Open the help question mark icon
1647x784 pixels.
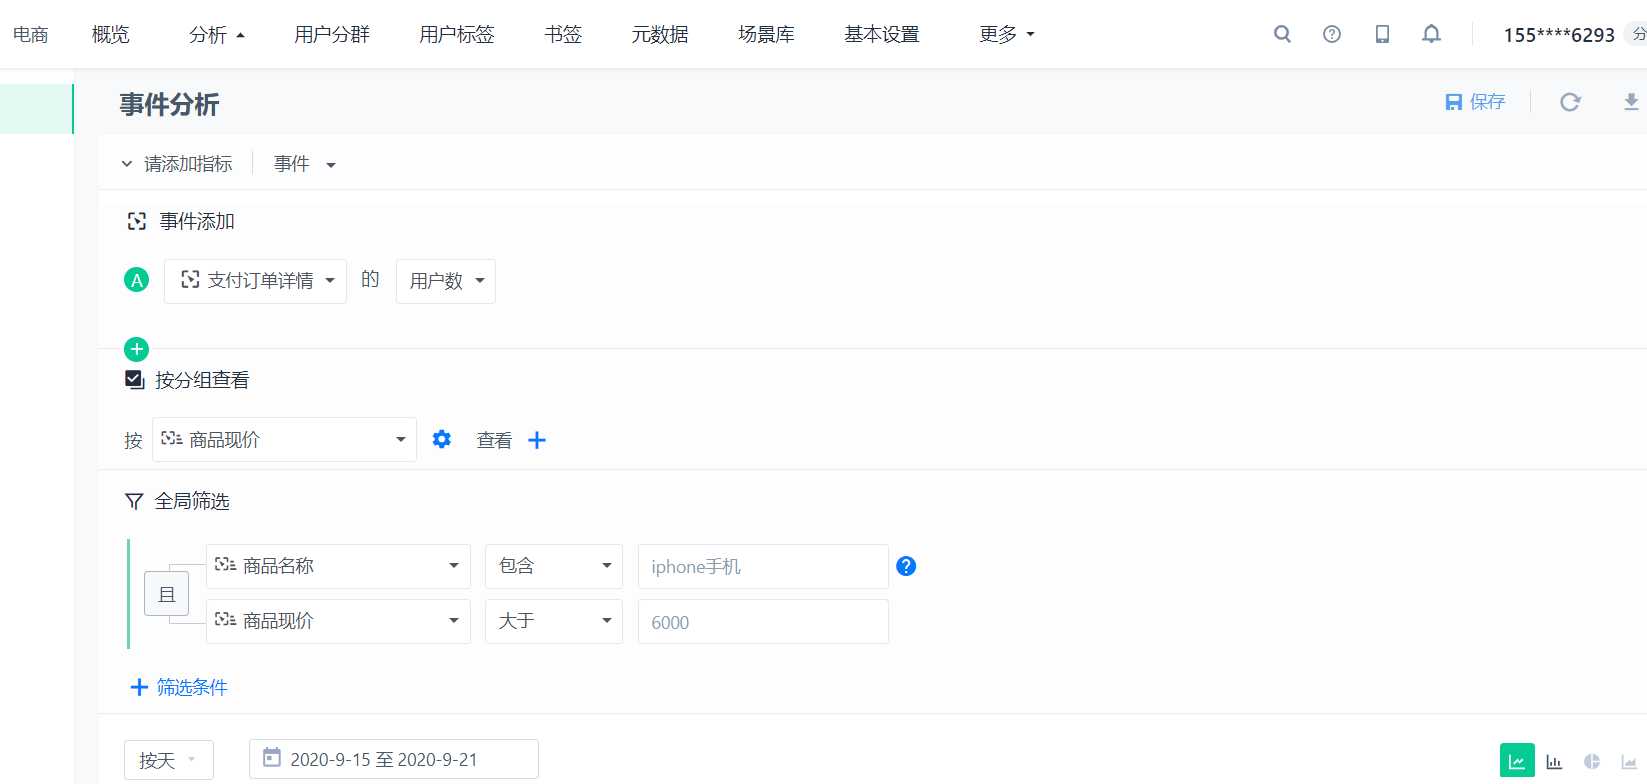coord(1332,34)
